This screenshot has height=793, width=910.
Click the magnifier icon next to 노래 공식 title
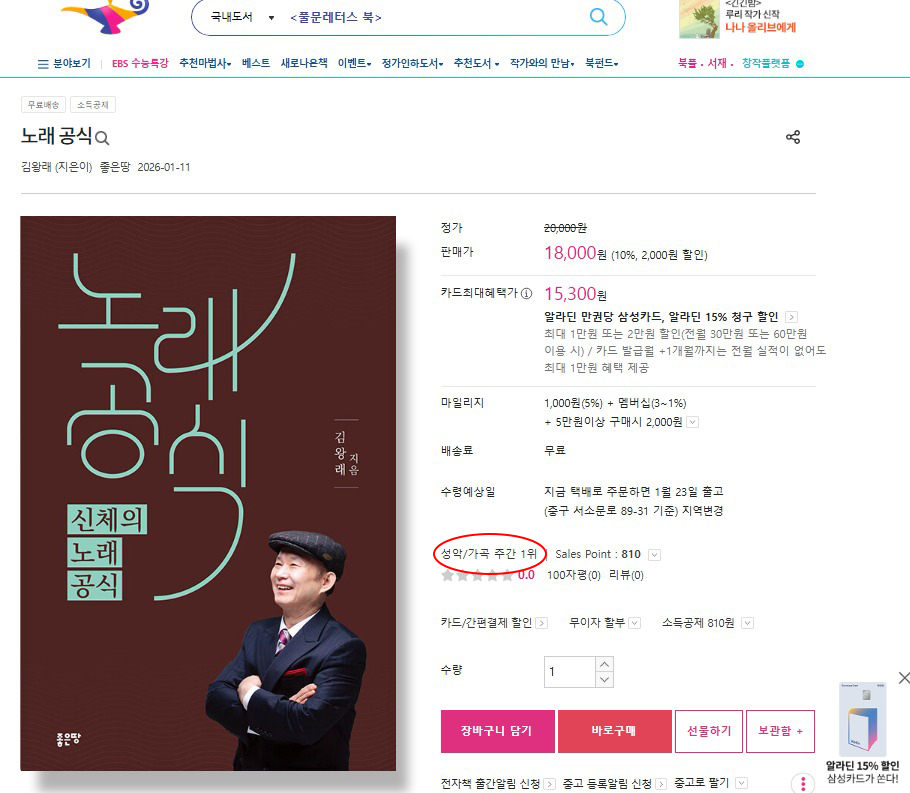pyautogui.click(x=102, y=138)
